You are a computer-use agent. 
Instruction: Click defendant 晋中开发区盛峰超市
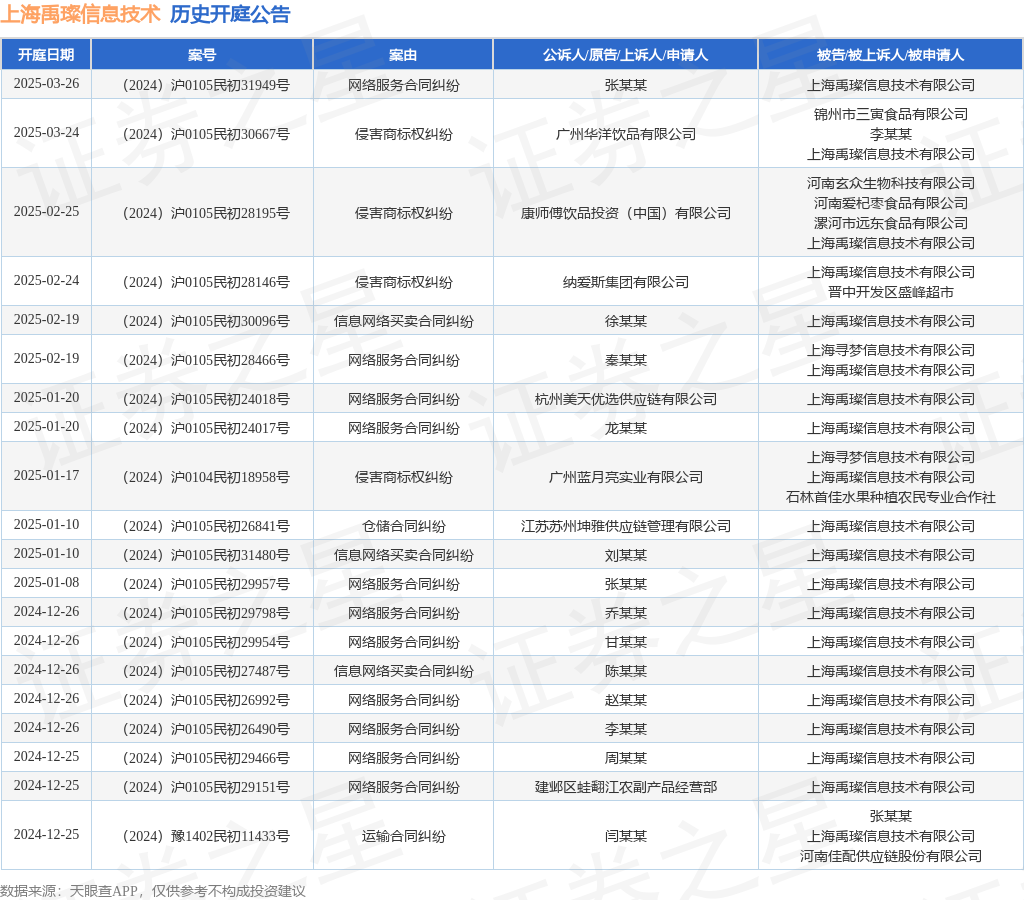pyautogui.click(x=891, y=292)
